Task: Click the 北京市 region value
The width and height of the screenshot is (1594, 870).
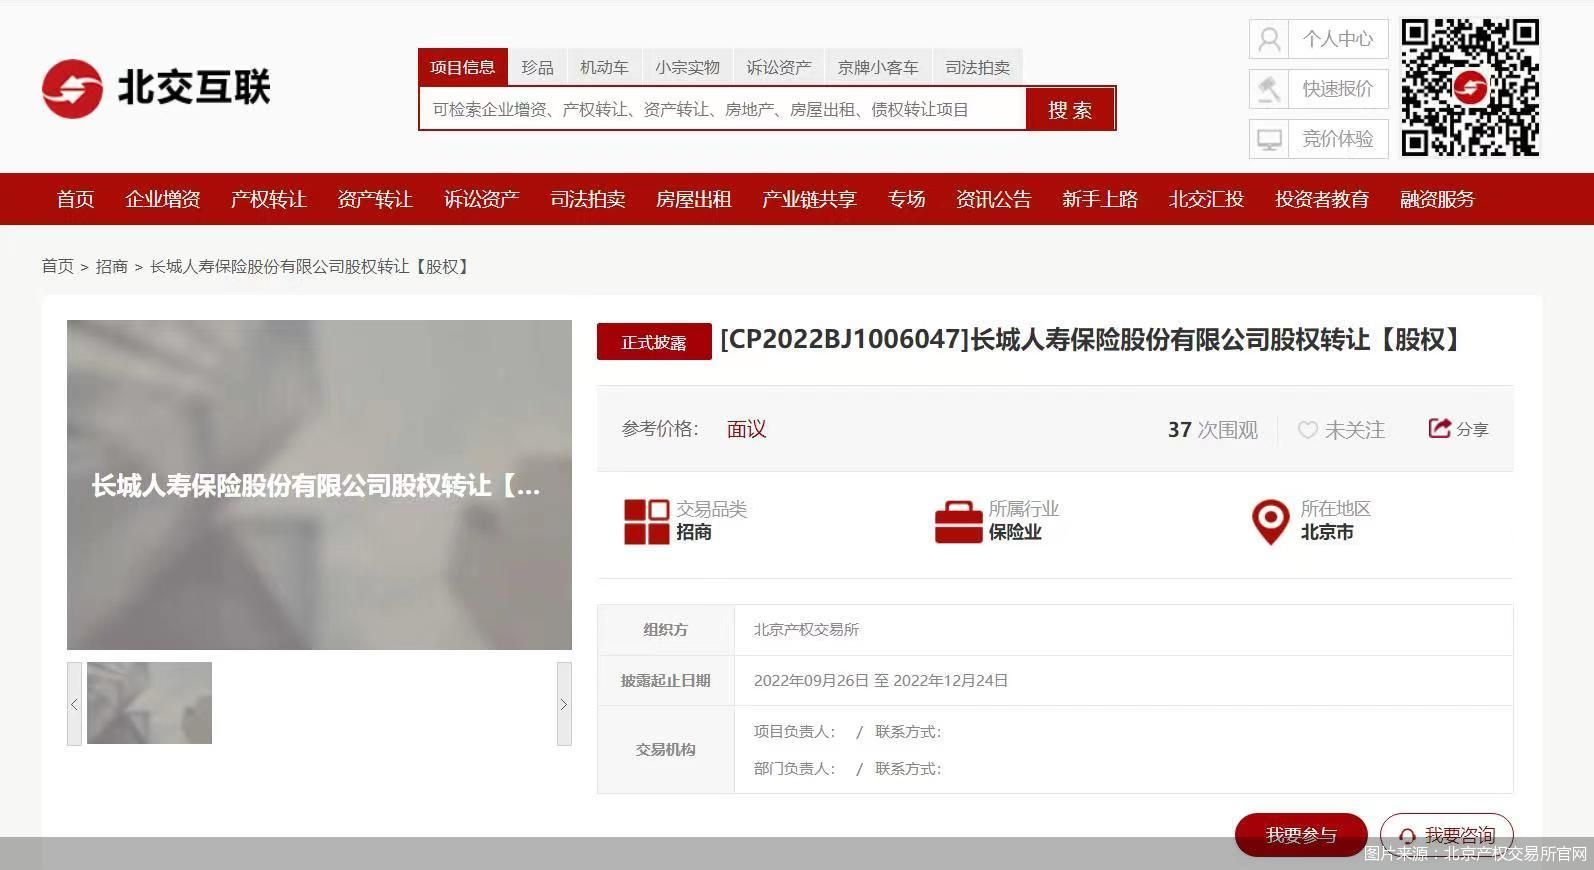Action: pyautogui.click(x=1327, y=532)
